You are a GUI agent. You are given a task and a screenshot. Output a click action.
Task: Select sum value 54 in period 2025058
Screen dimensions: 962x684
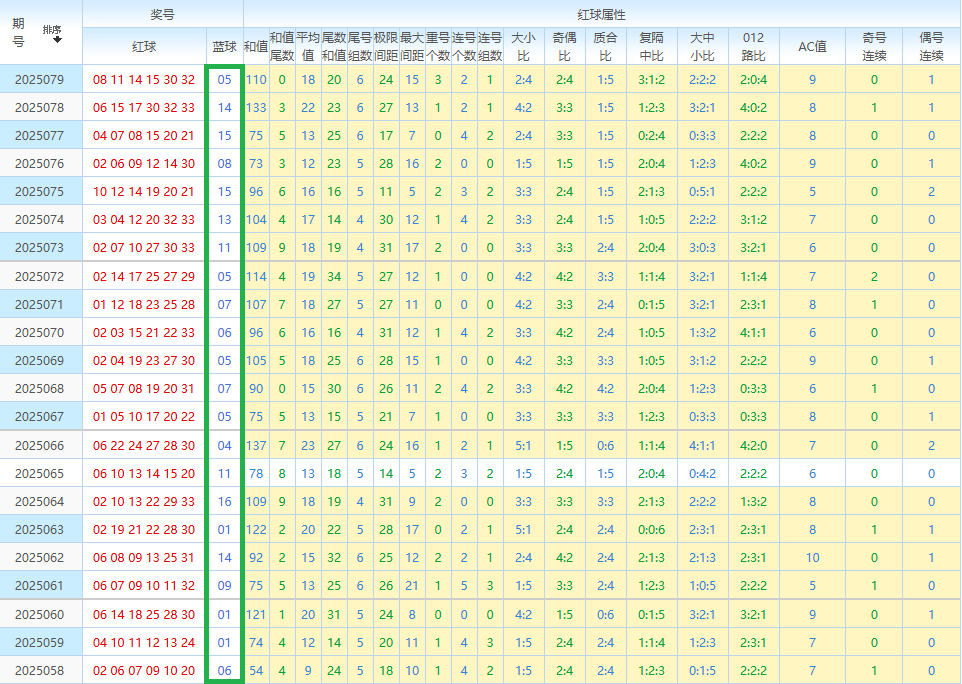pyautogui.click(x=256, y=671)
